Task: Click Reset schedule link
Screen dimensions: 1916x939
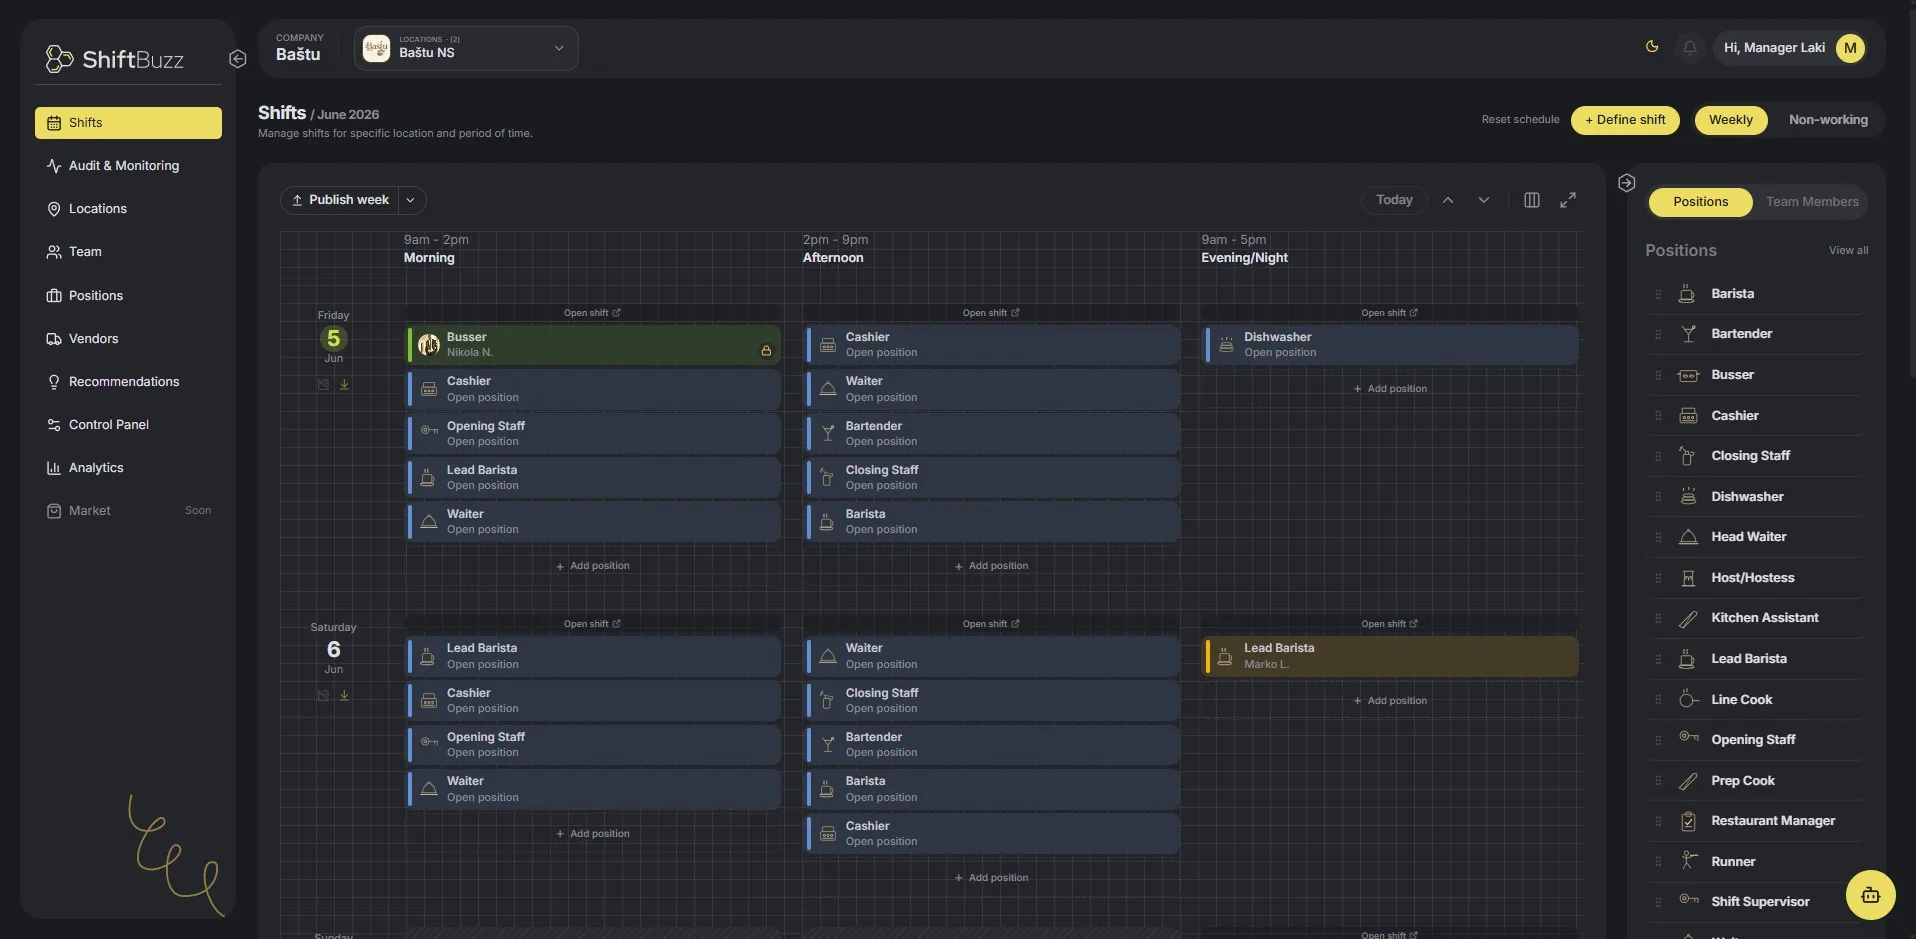Action: pyautogui.click(x=1520, y=120)
